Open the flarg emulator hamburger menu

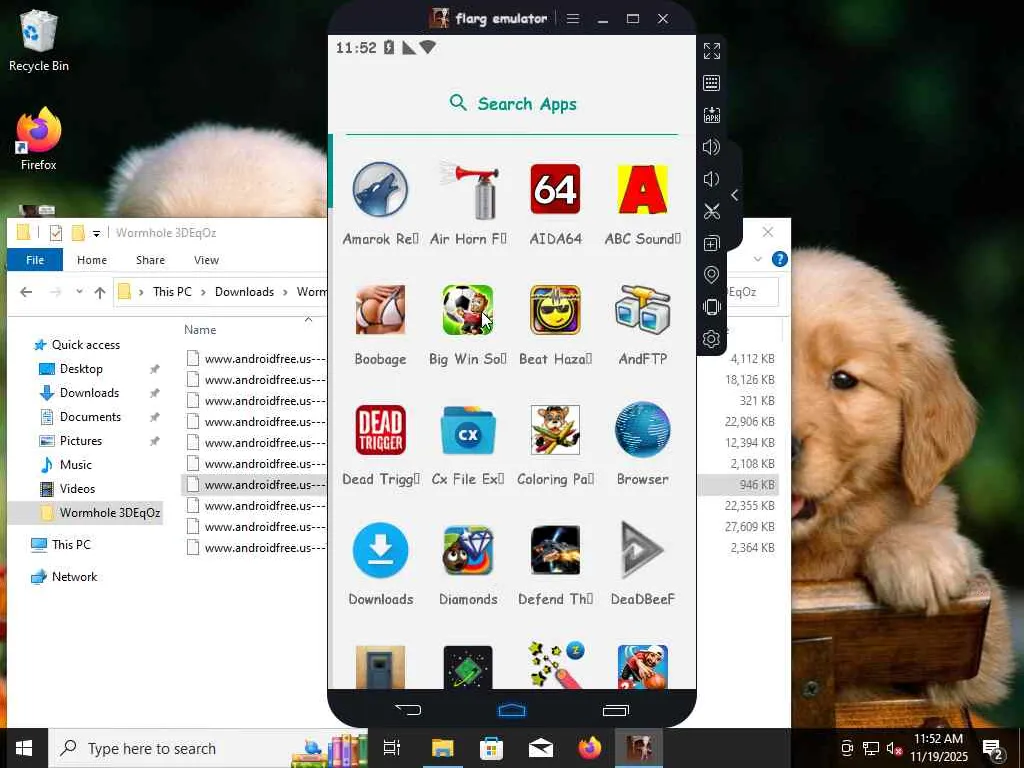click(x=573, y=19)
